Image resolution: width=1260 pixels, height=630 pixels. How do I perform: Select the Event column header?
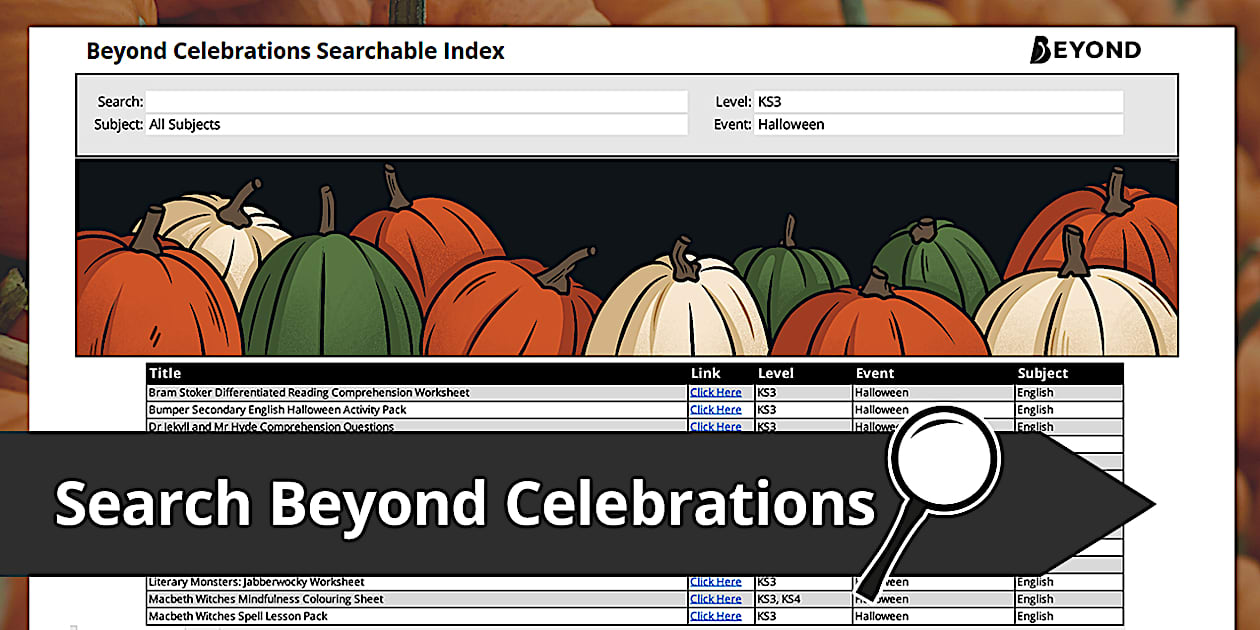[x=875, y=373]
